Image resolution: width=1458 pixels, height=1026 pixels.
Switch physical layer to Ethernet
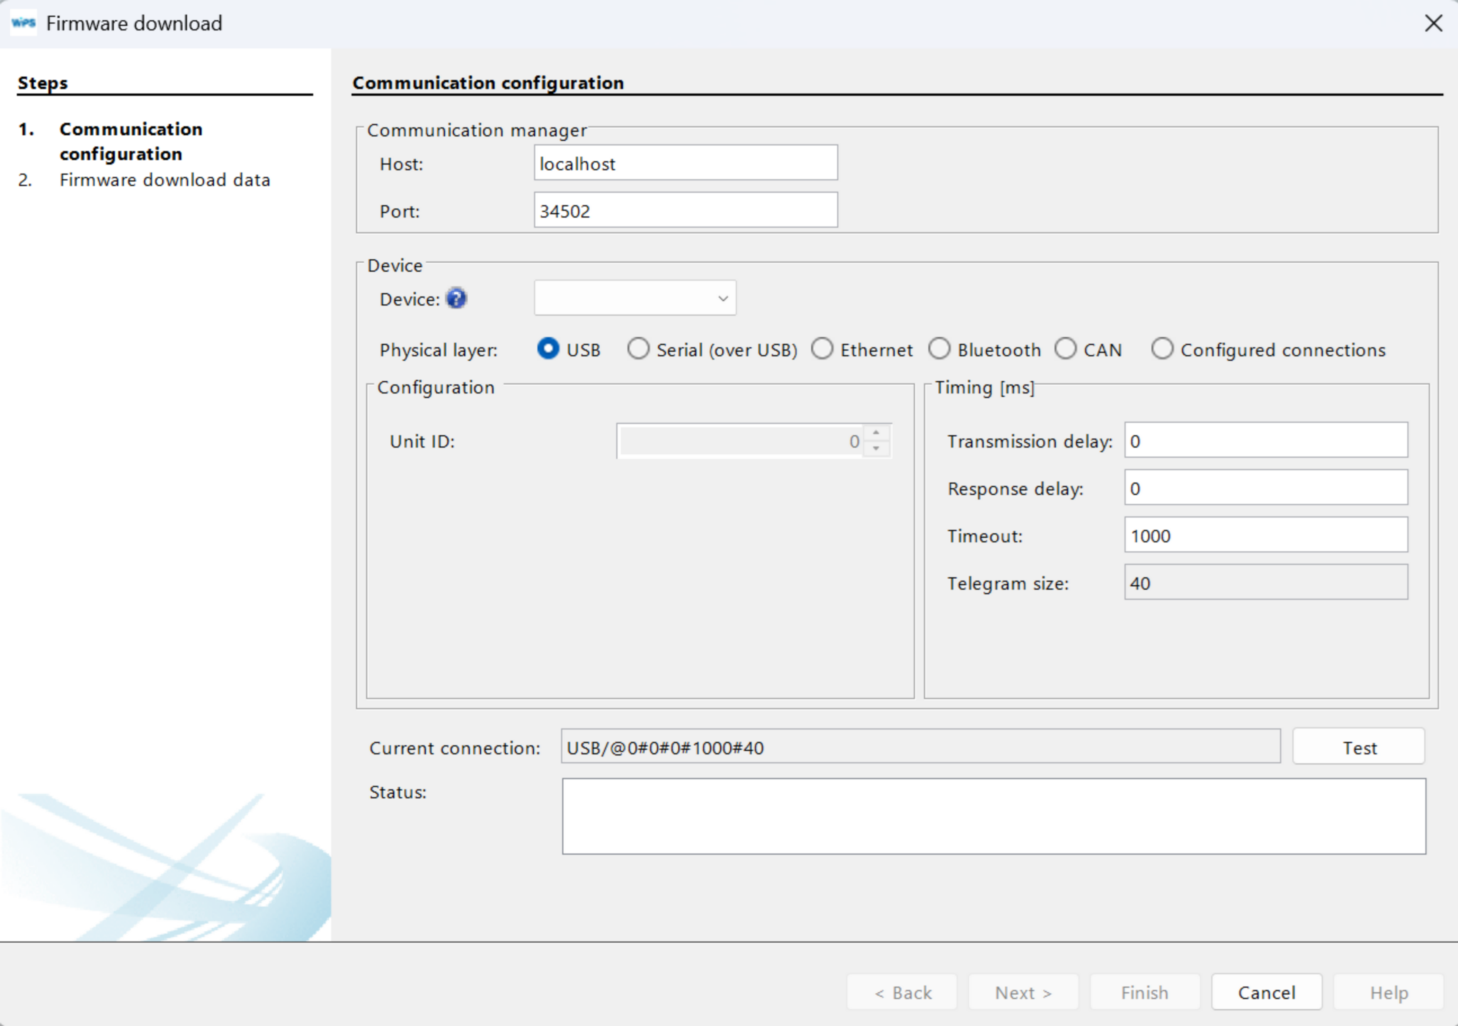coord(822,348)
